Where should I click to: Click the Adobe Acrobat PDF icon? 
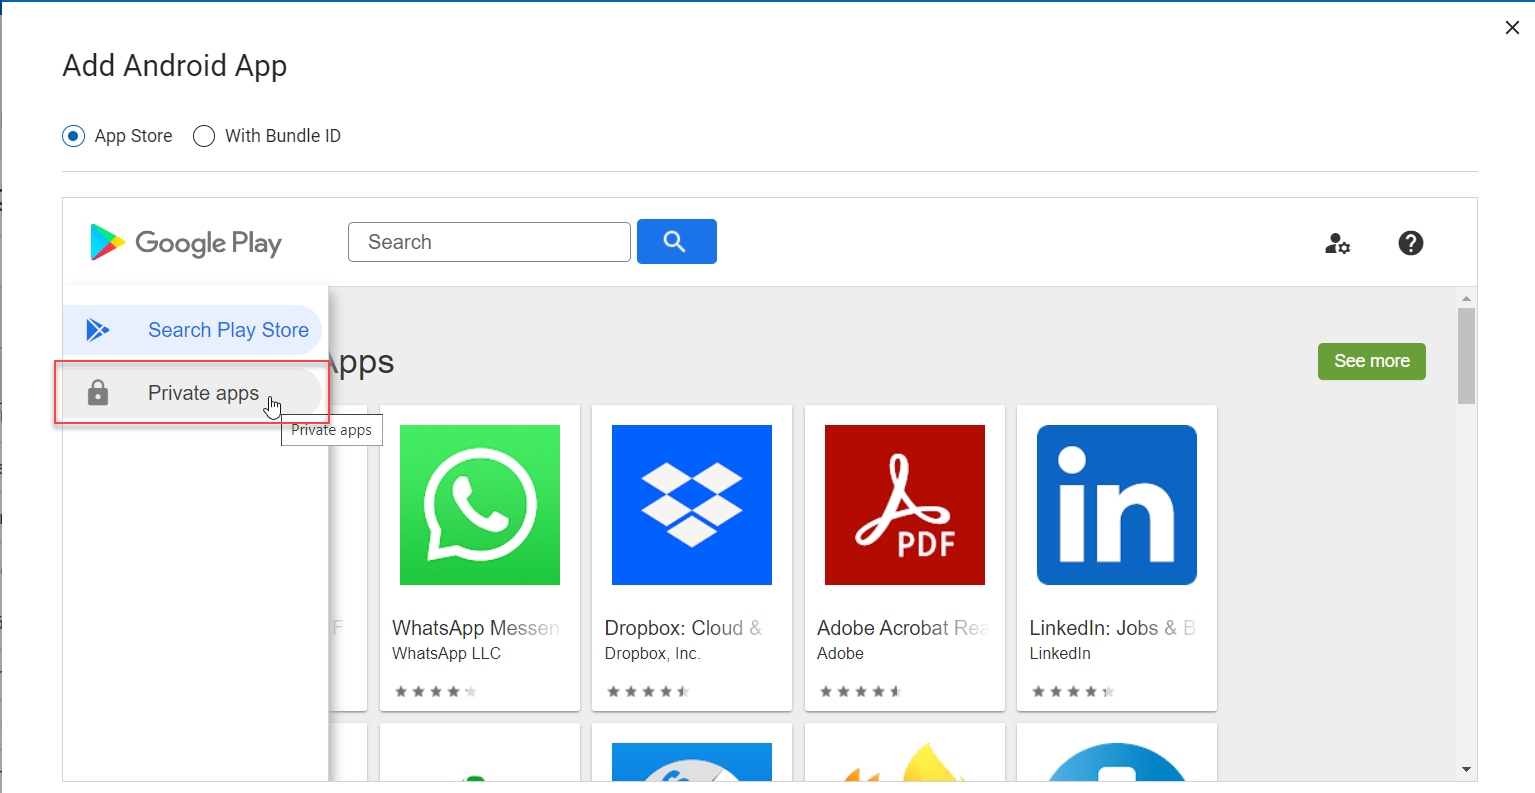pos(904,505)
